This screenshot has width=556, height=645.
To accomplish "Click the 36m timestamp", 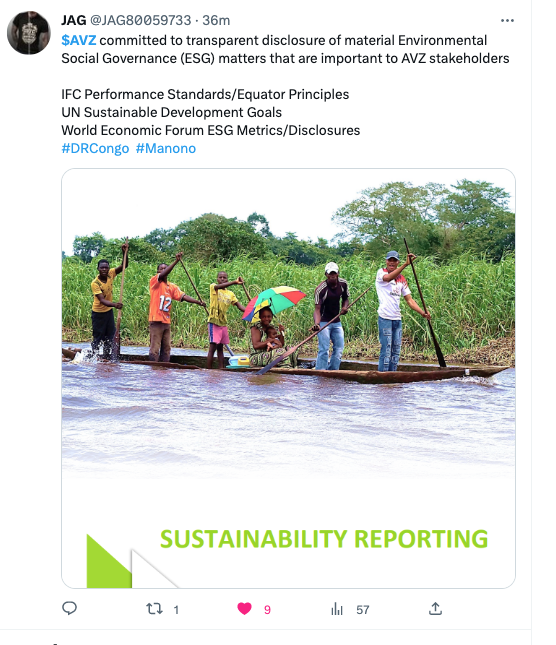I will [x=216, y=20].
